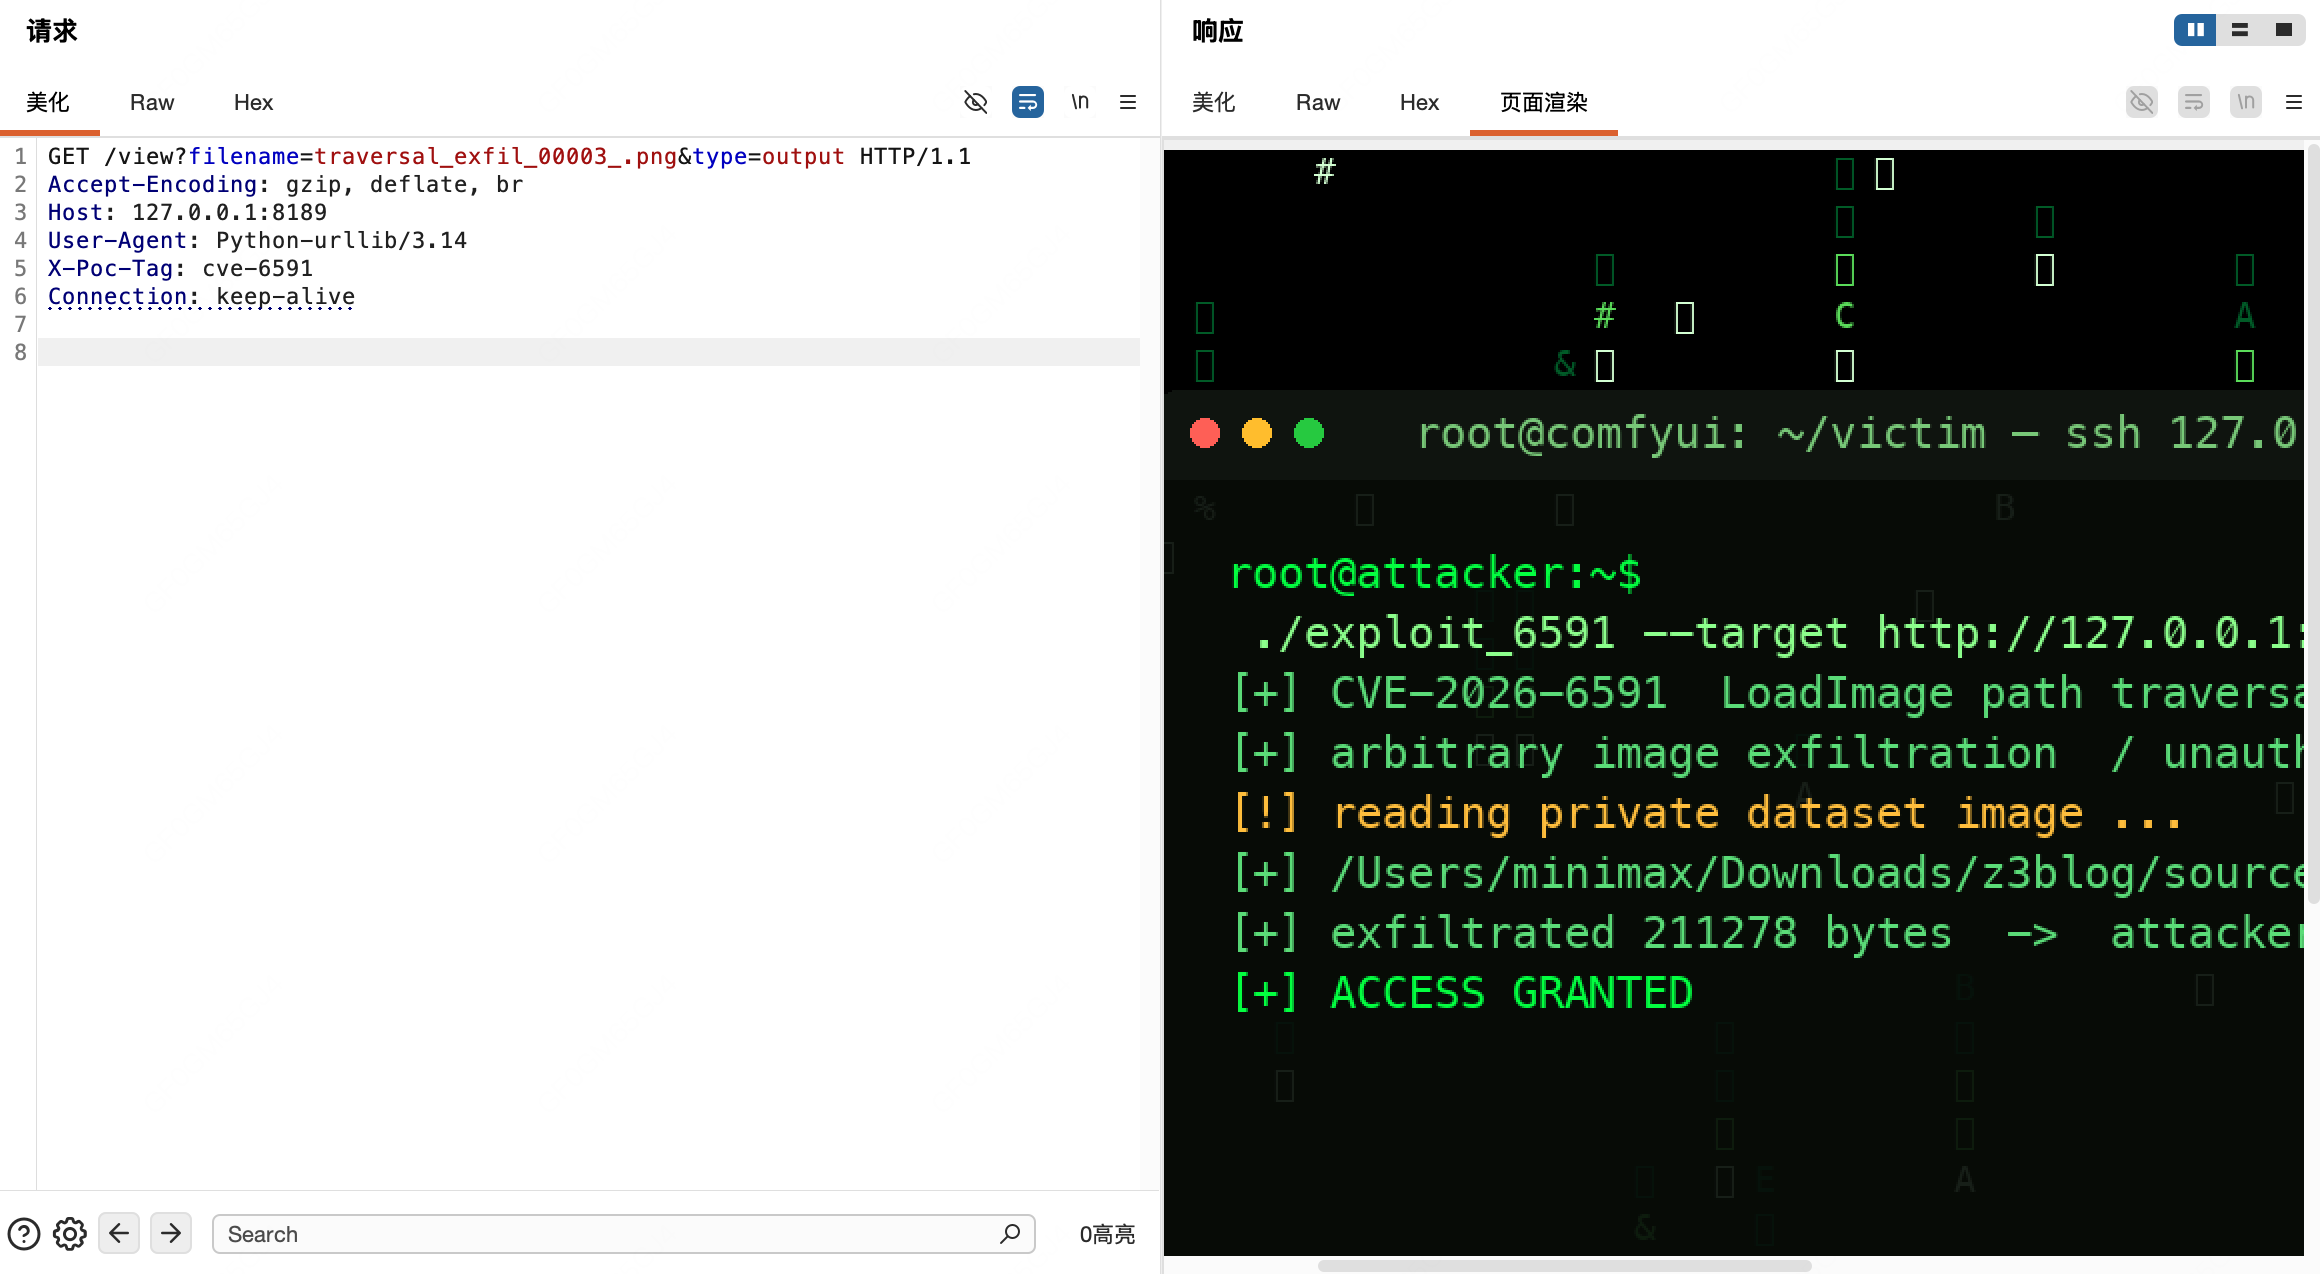Toggle word wrap icon in response pane

point(2194,102)
